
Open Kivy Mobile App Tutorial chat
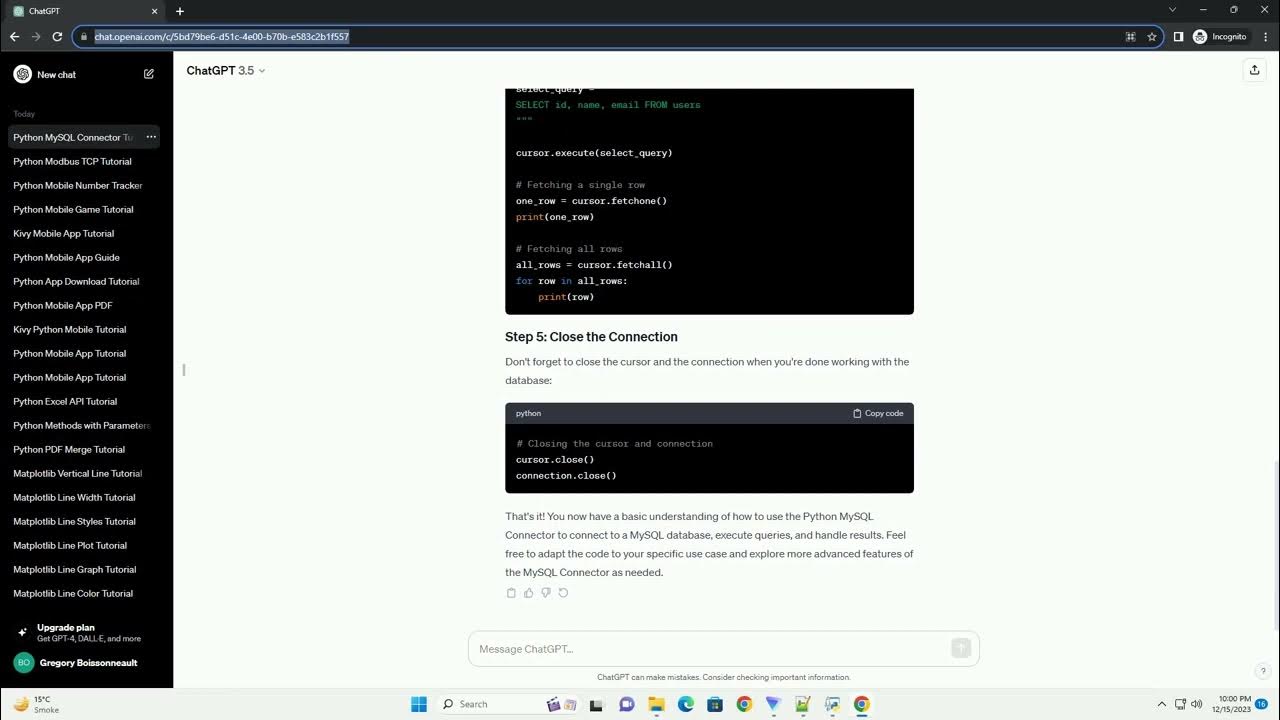coord(84,233)
